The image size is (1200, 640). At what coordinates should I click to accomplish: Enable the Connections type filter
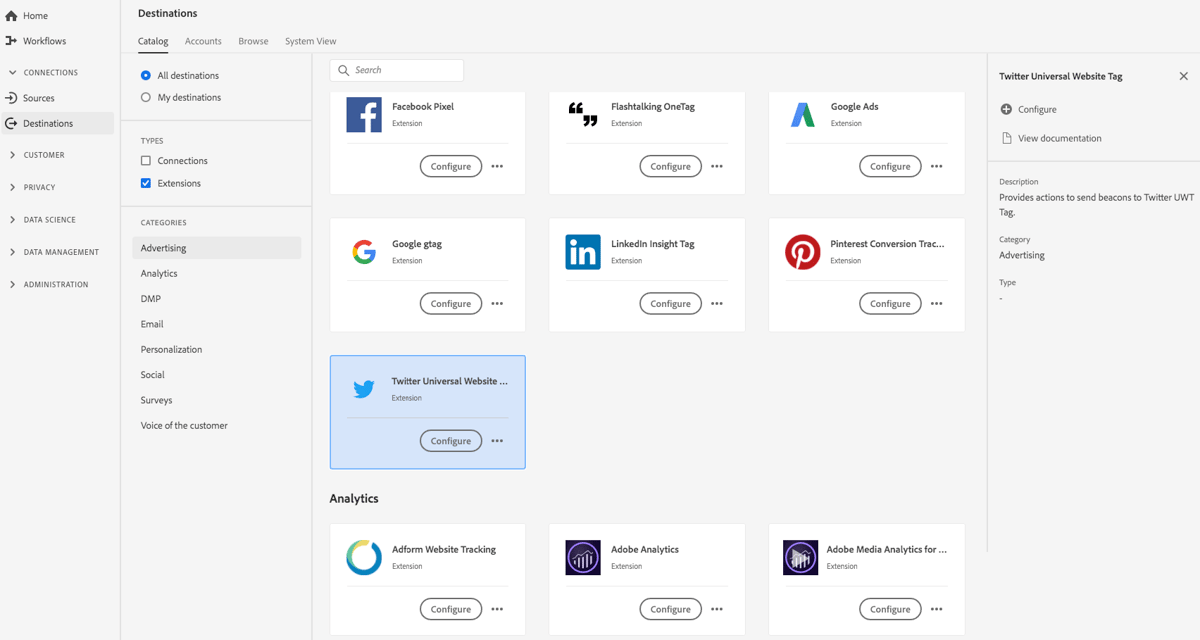145,160
